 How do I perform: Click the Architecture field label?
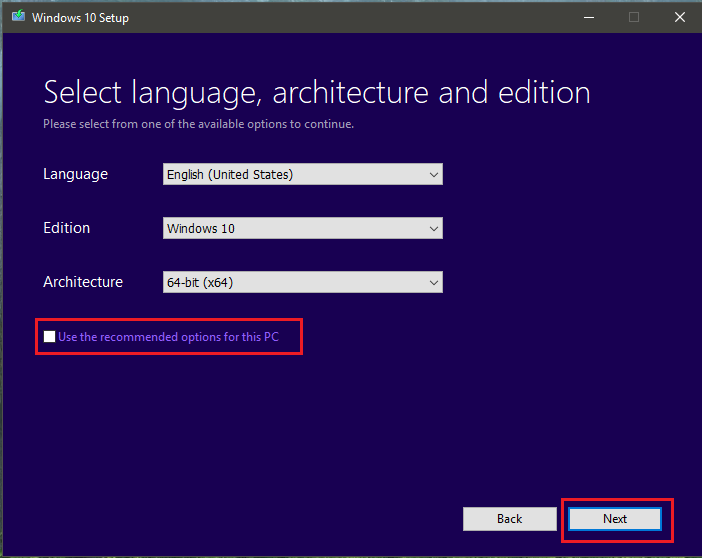(x=83, y=282)
